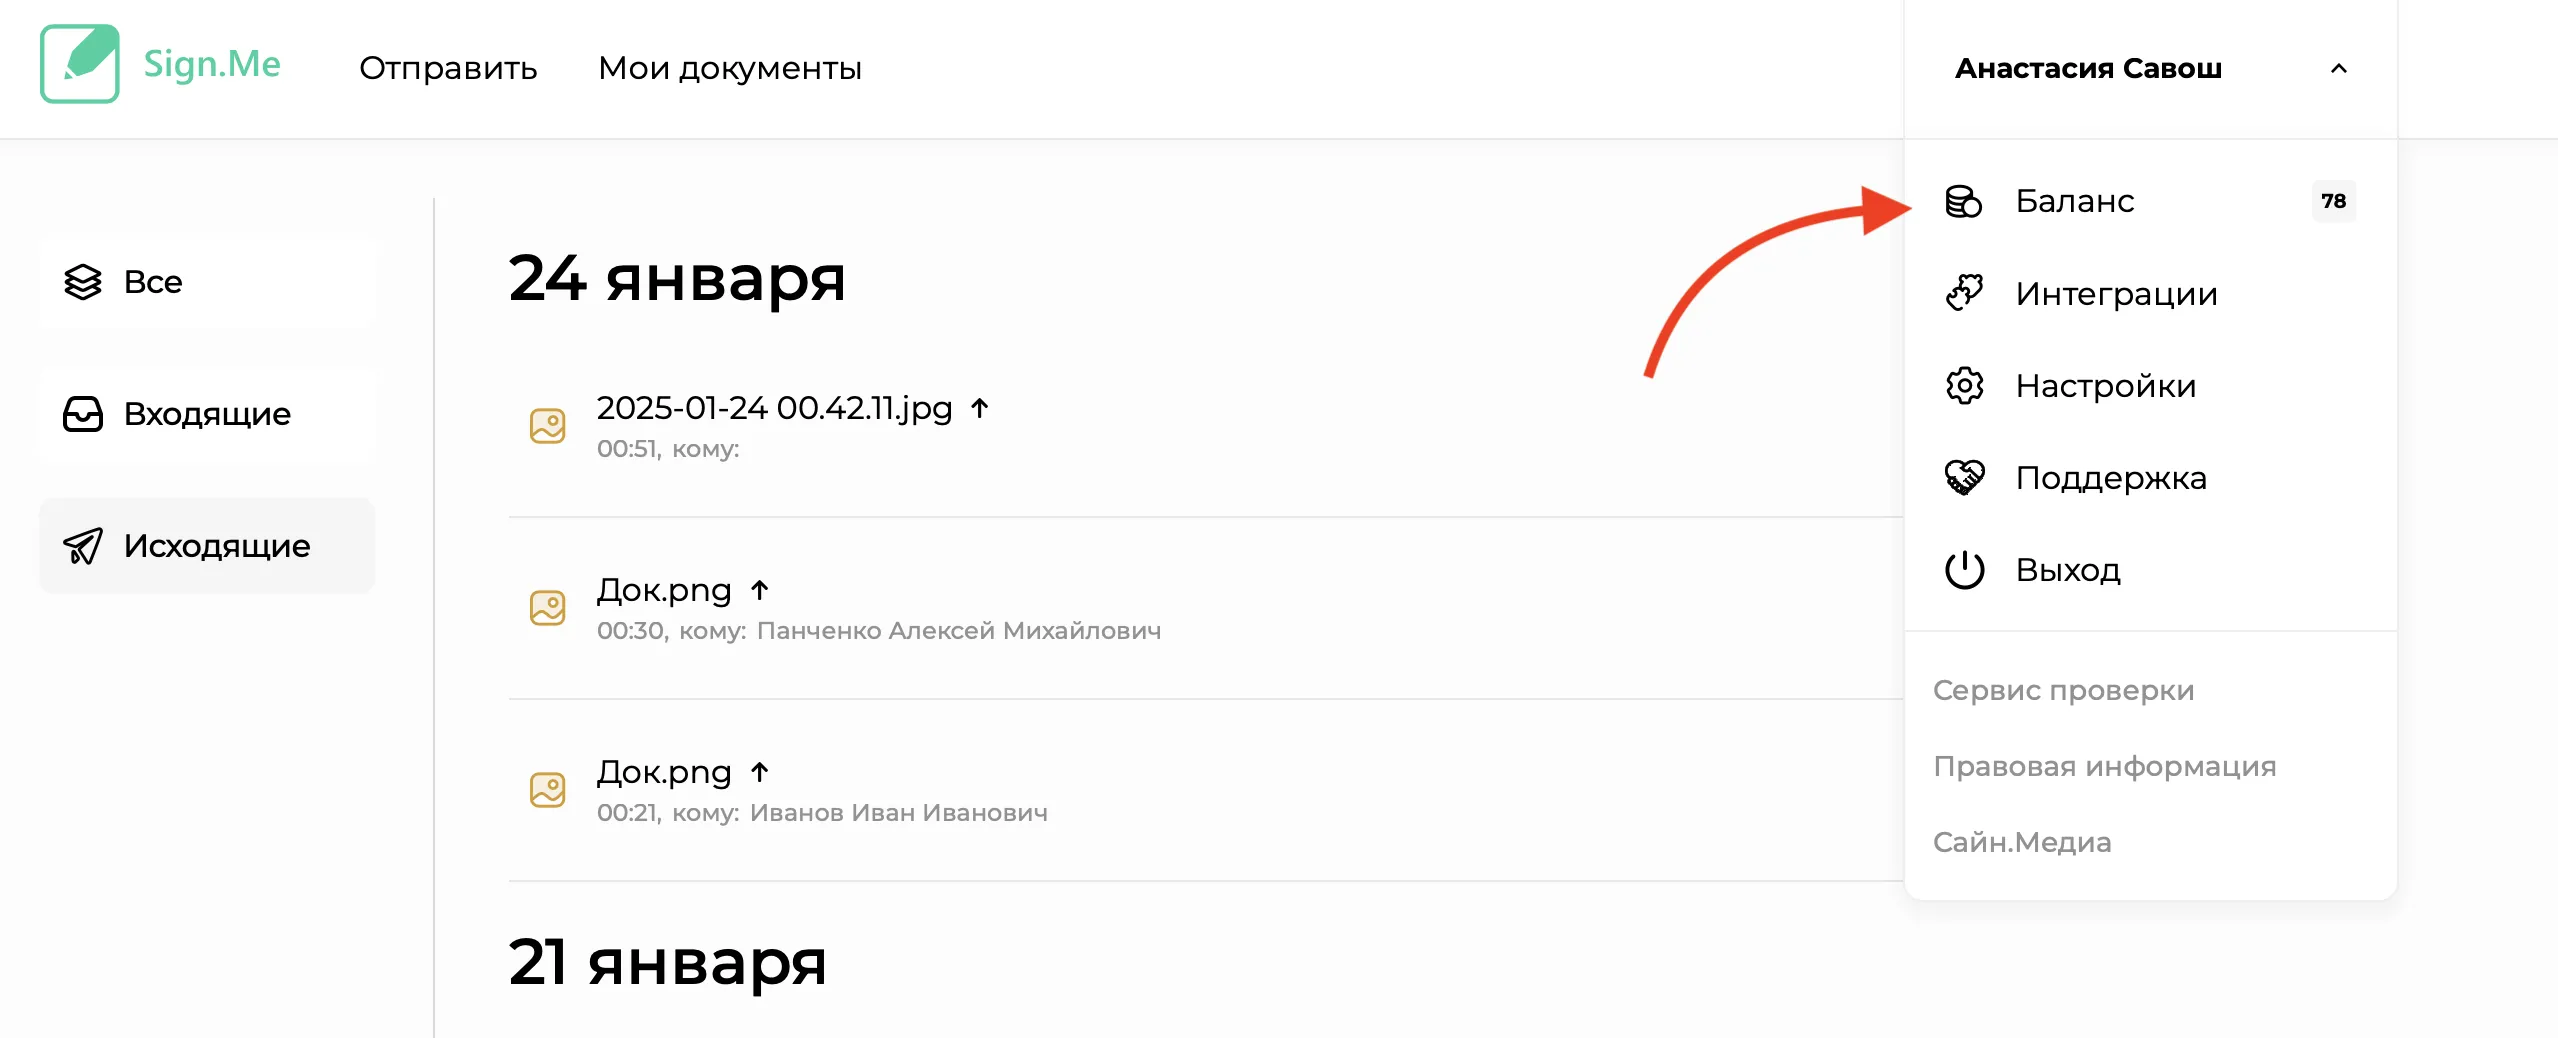The image size is (2558, 1038).
Task: Click the Logout power icon
Action: 1964,570
